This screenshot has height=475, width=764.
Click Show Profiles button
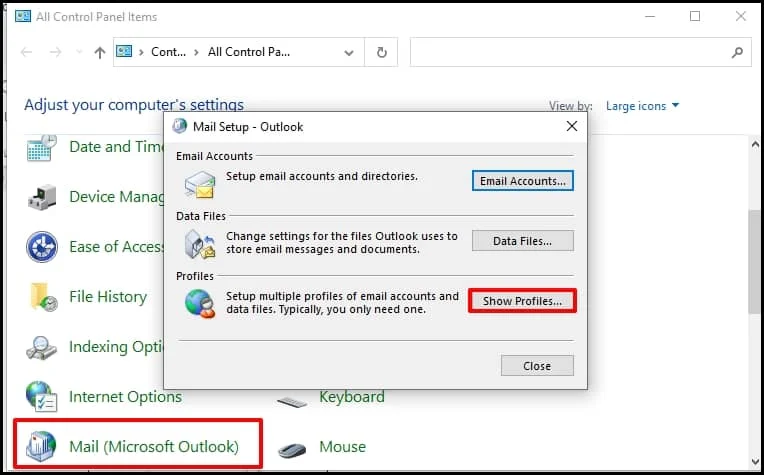[x=522, y=301]
